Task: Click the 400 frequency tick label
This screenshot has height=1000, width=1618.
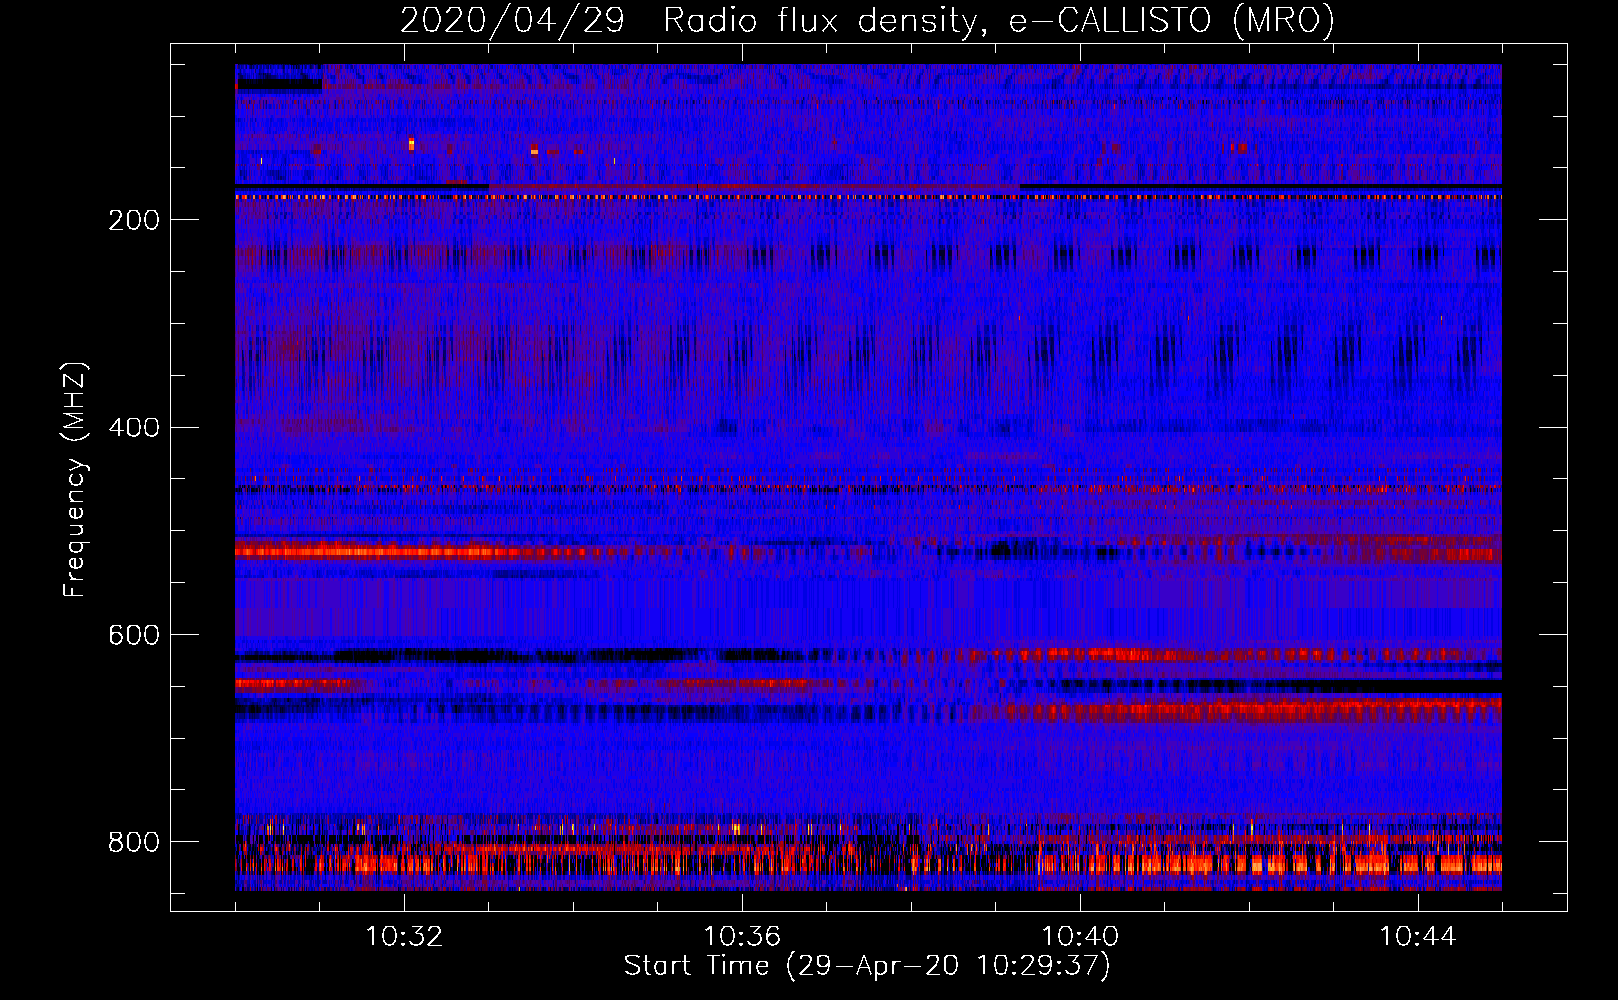Action: (134, 428)
